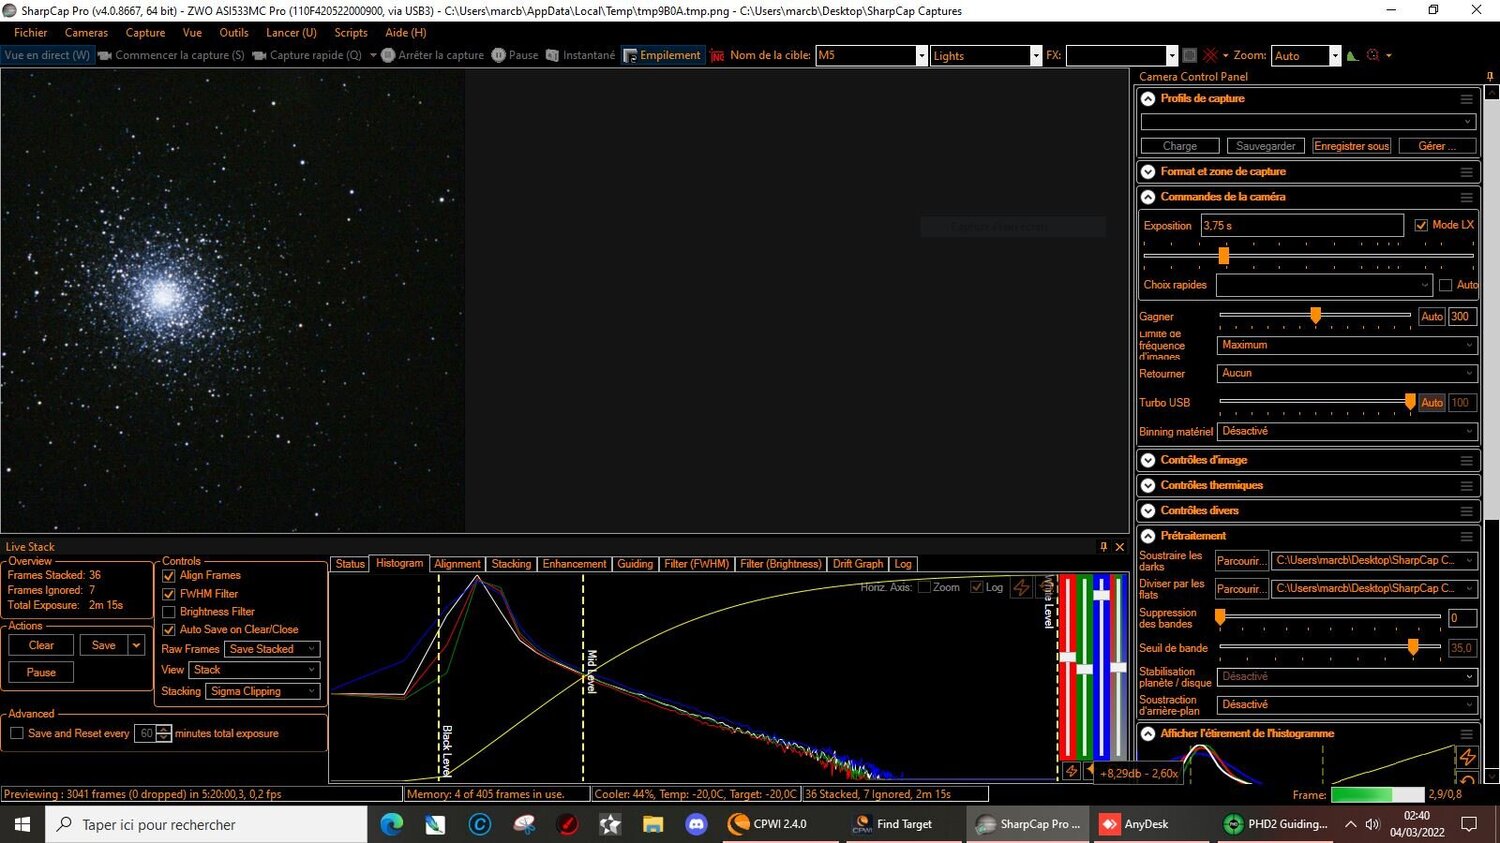Image resolution: width=1500 pixels, height=843 pixels.
Task: Click the pin icon on Live Stack panel
Action: pyautogui.click(x=1104, y=547)
